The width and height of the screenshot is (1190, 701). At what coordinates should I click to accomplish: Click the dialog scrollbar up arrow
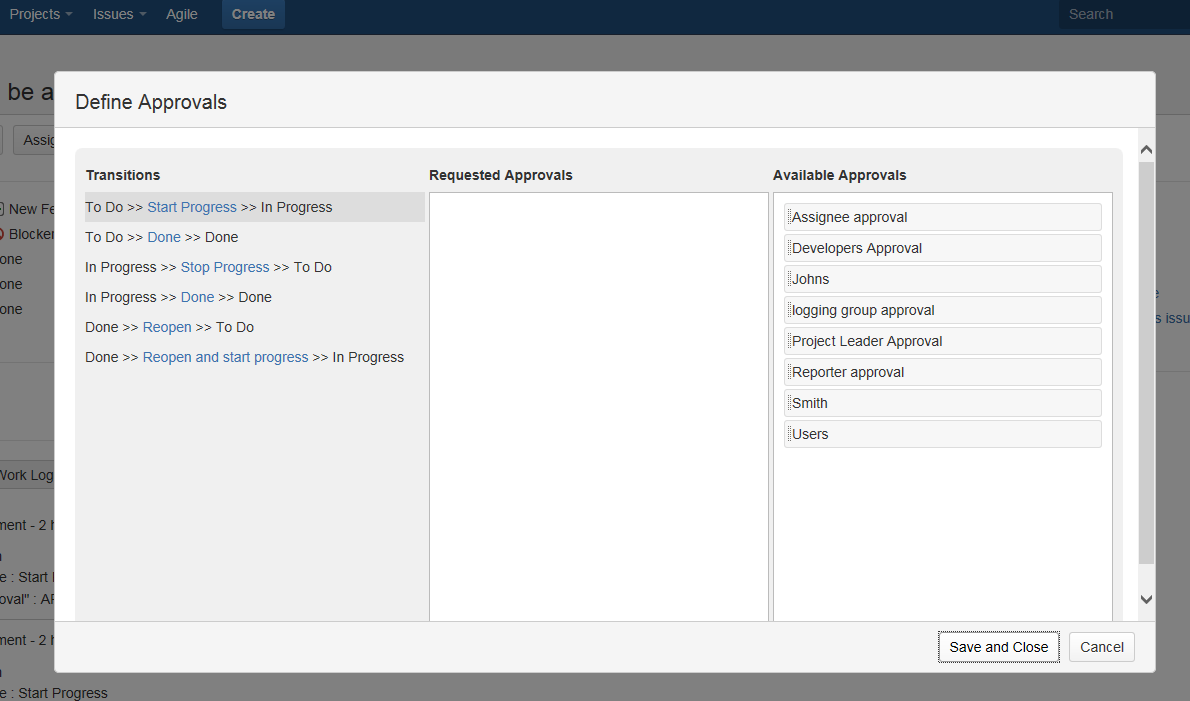click(1146, 150)
